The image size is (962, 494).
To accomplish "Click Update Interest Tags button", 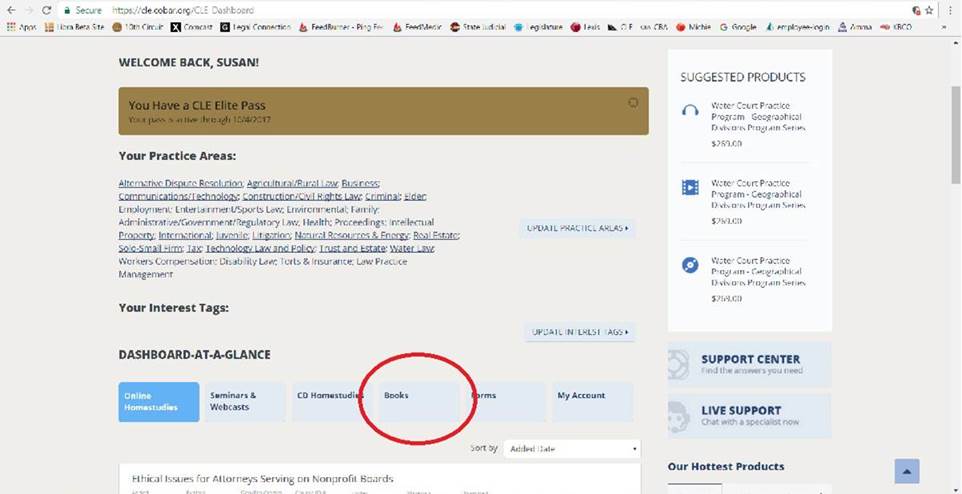I will tap(580, 332).
